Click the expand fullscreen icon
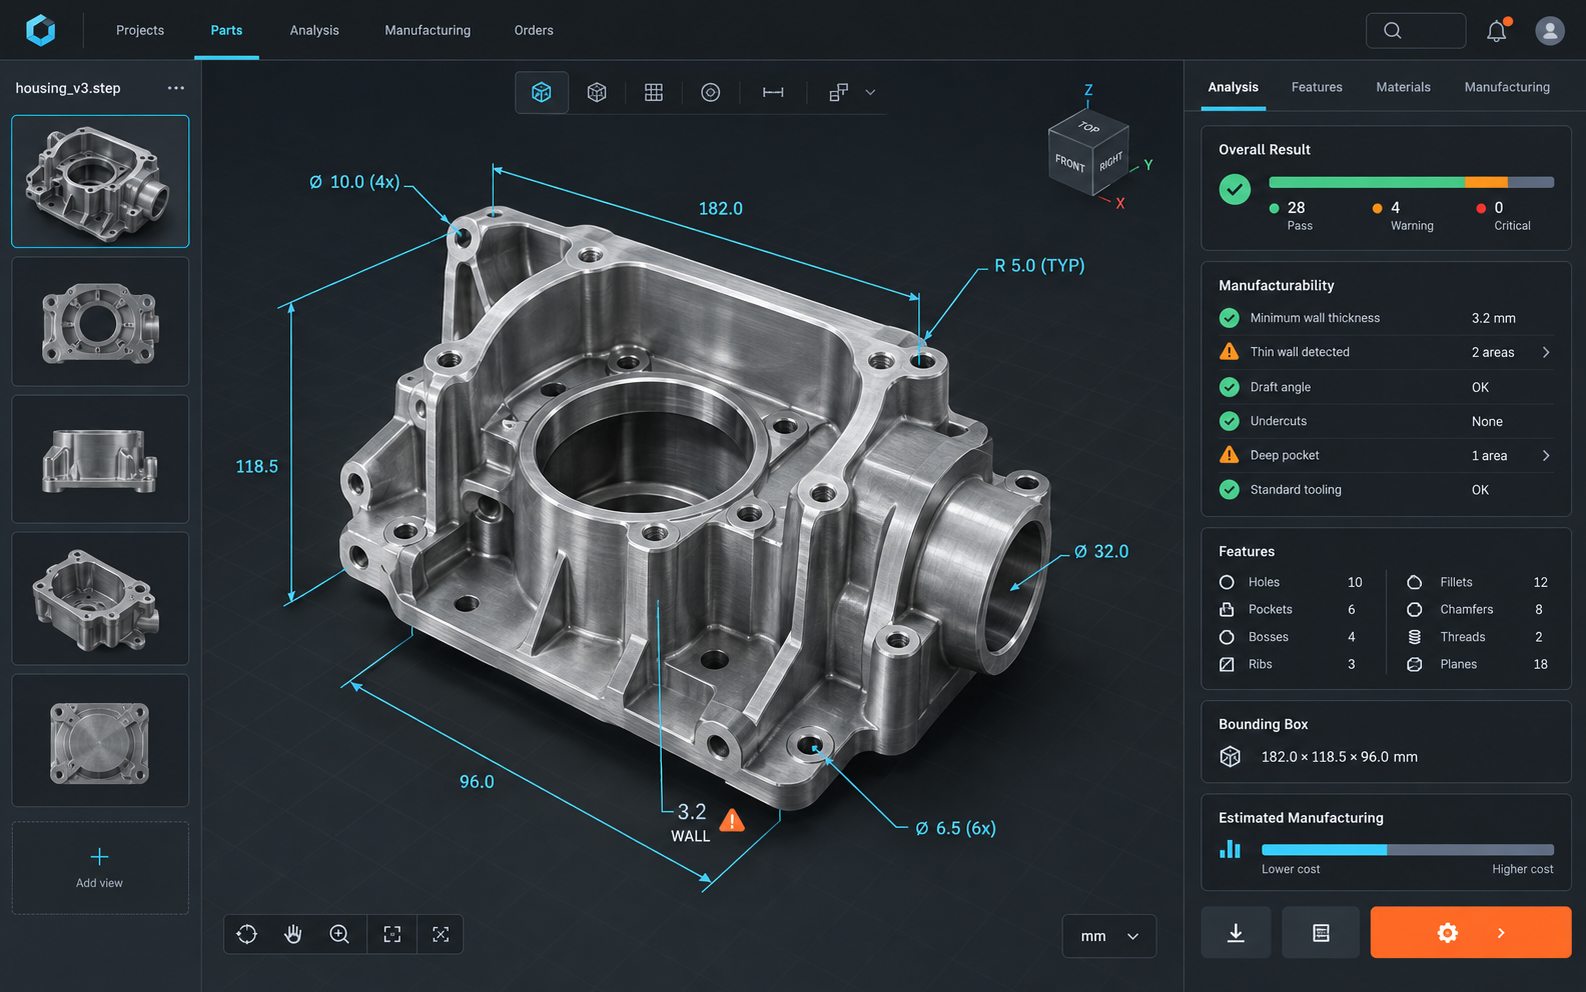Viewport: 1586px width, 992px height. tap(440, 934)
